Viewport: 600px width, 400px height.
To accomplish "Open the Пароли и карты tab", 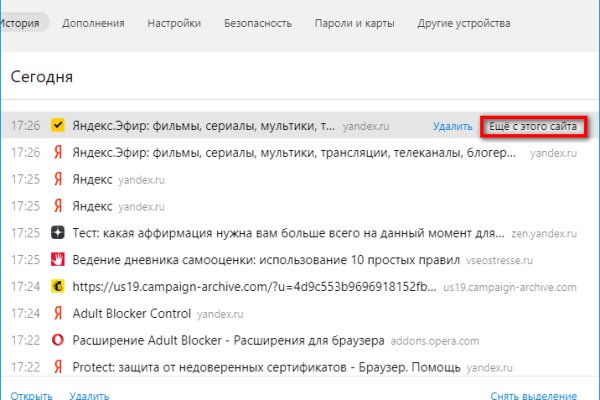I will (x=356, y=23).
